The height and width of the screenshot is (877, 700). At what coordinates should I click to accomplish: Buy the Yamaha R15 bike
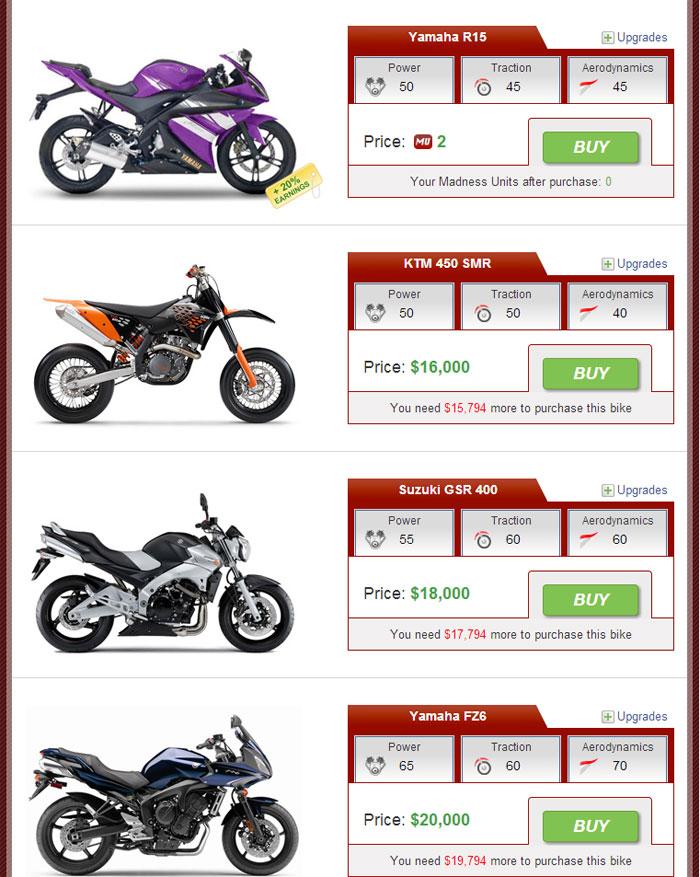(x=590, y=148)
